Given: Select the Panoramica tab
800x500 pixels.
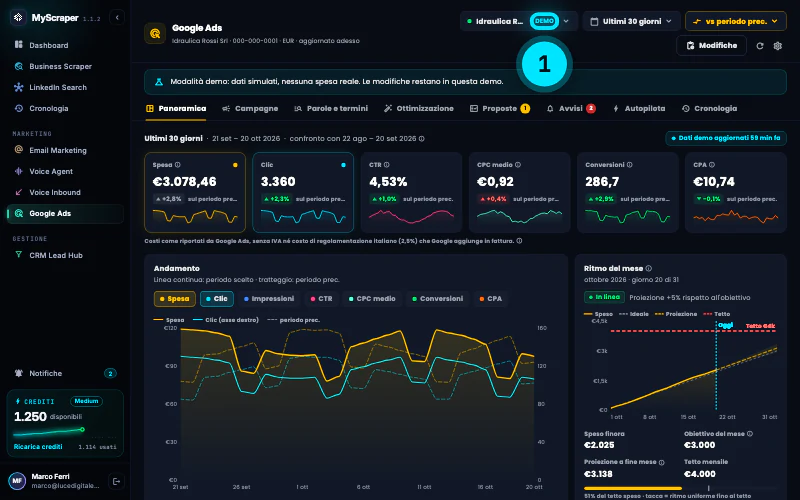Looking at the screenshot, I should [x=176, y=109].
